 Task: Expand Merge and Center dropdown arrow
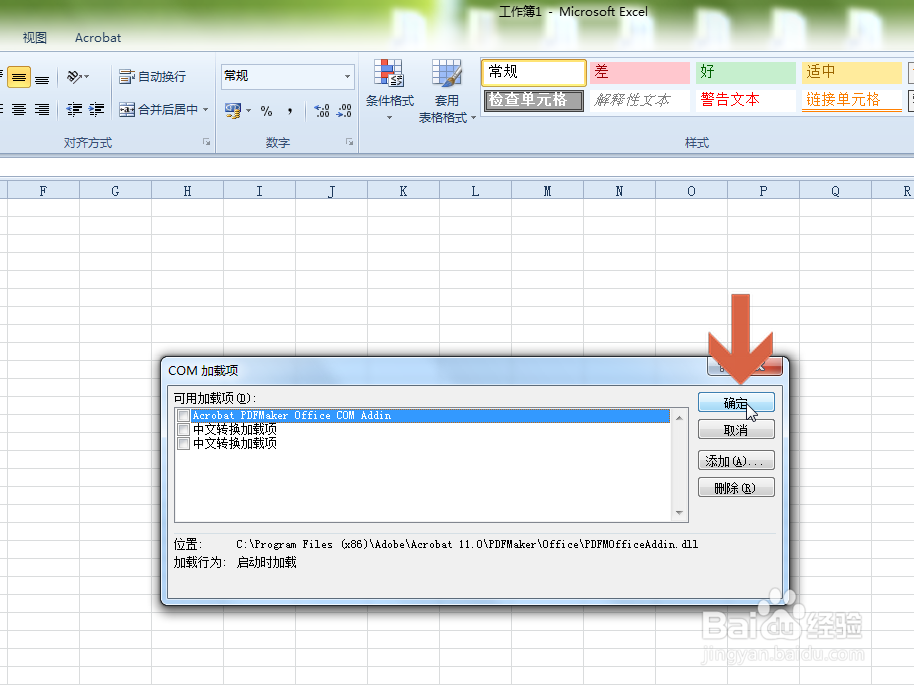click(205, 109)
